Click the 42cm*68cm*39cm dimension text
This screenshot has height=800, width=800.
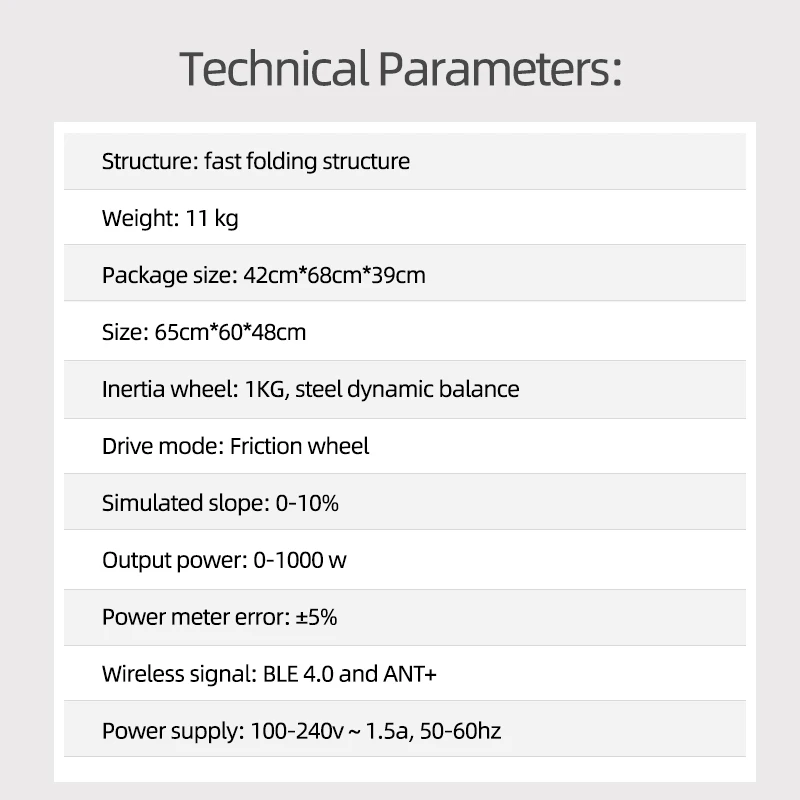point(334,275)
